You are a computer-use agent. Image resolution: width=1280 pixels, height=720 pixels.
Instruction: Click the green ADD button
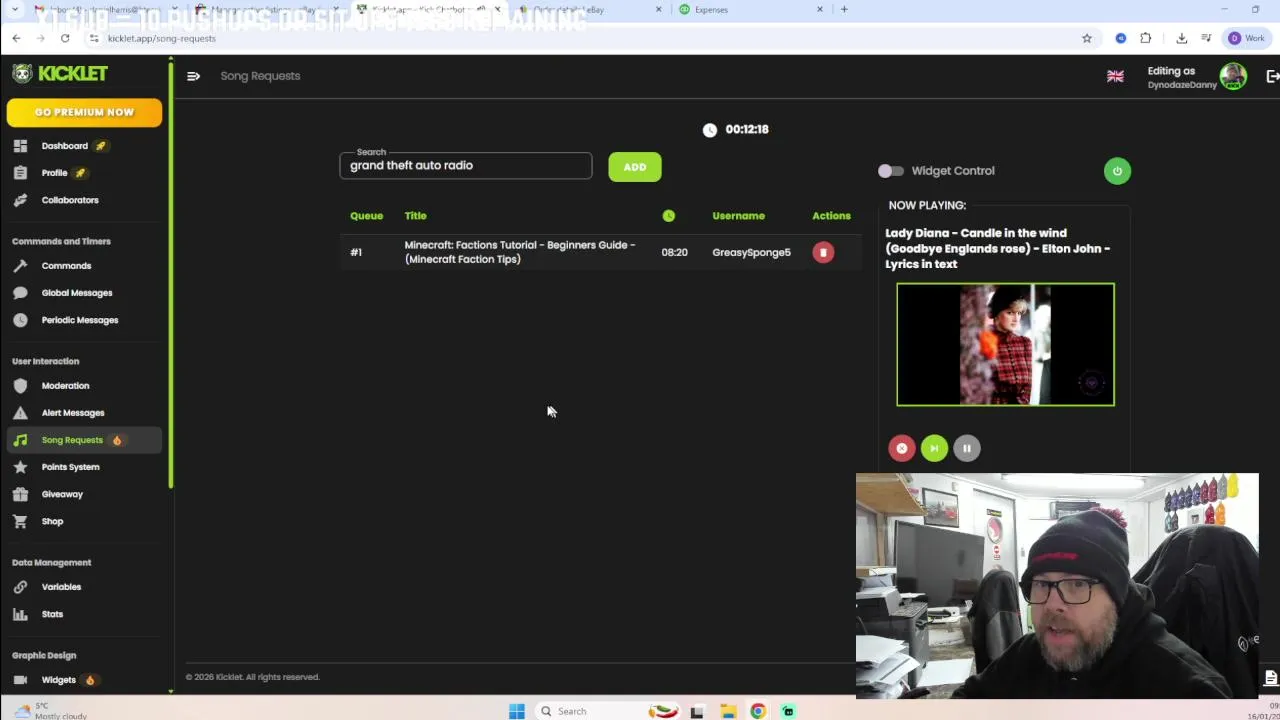tap(635, 167)
